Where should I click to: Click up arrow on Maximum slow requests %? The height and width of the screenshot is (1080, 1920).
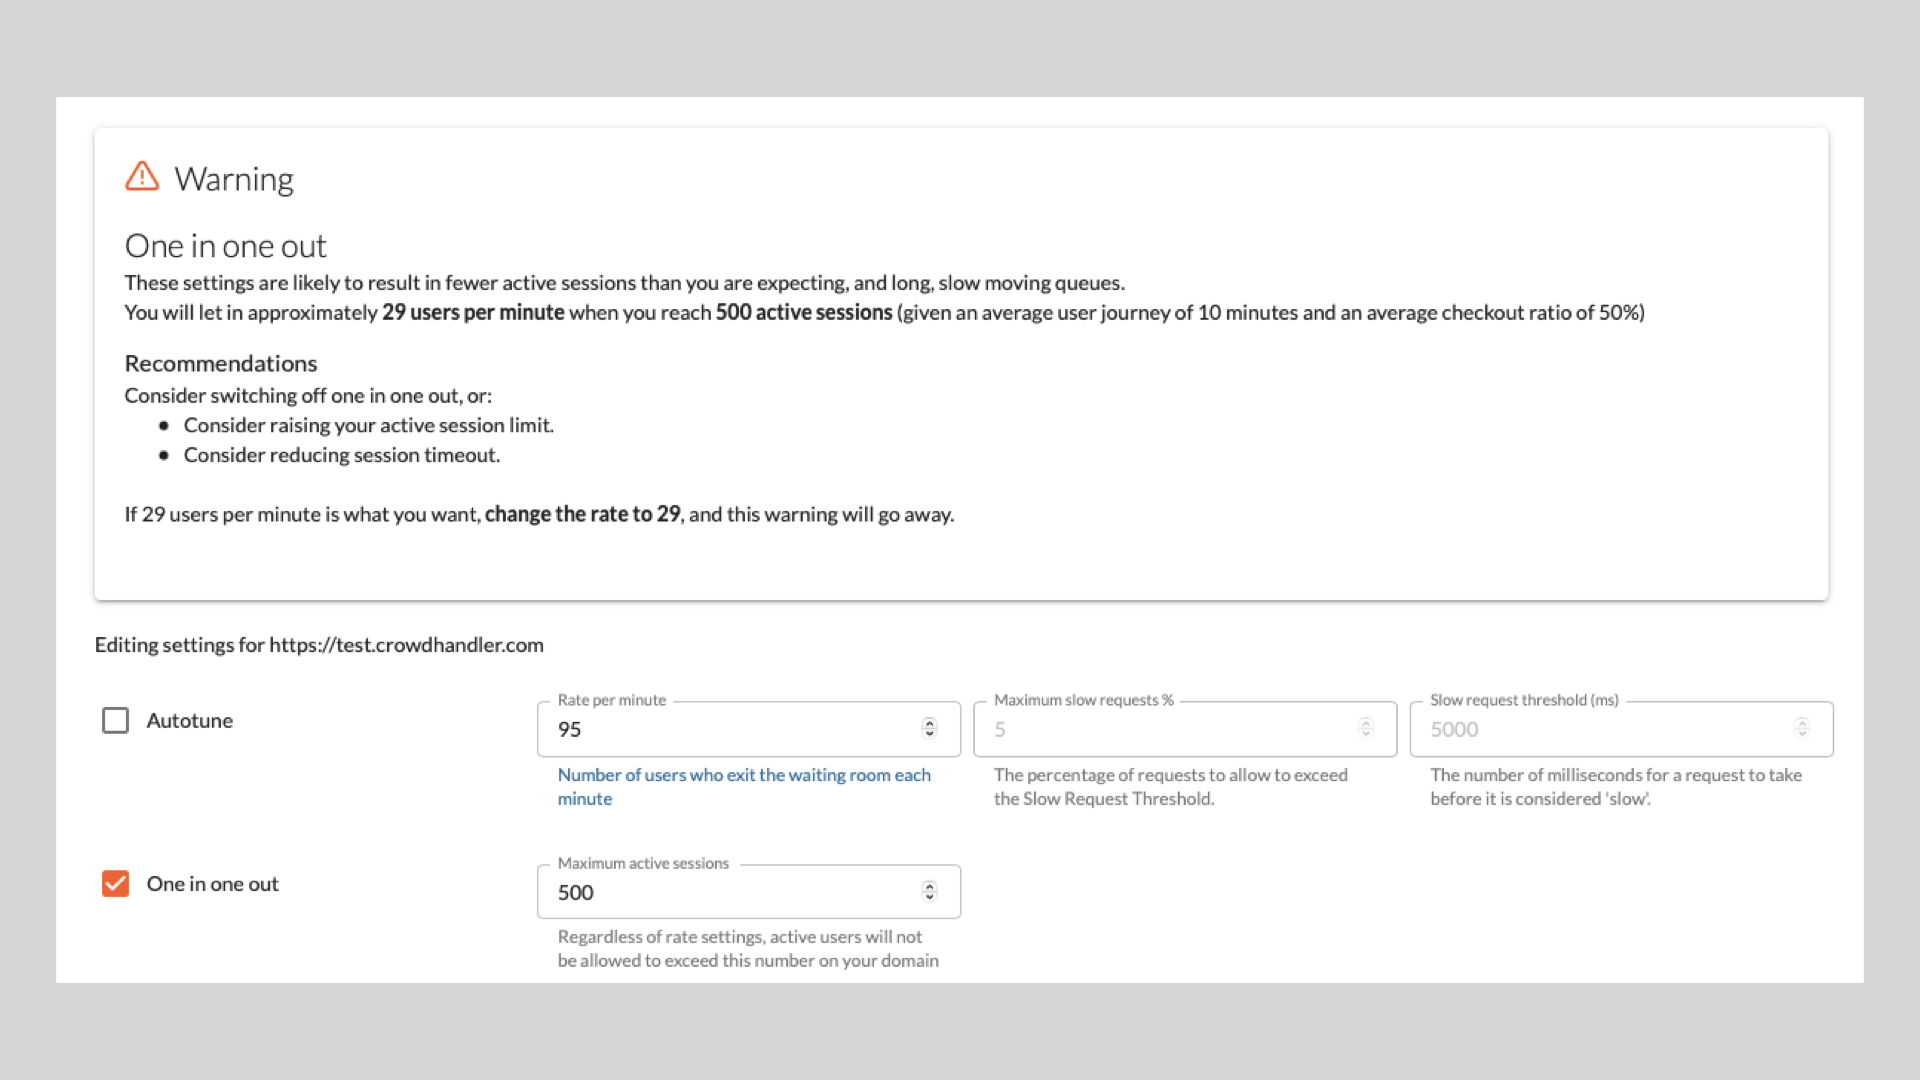[x=1365, y=722]
